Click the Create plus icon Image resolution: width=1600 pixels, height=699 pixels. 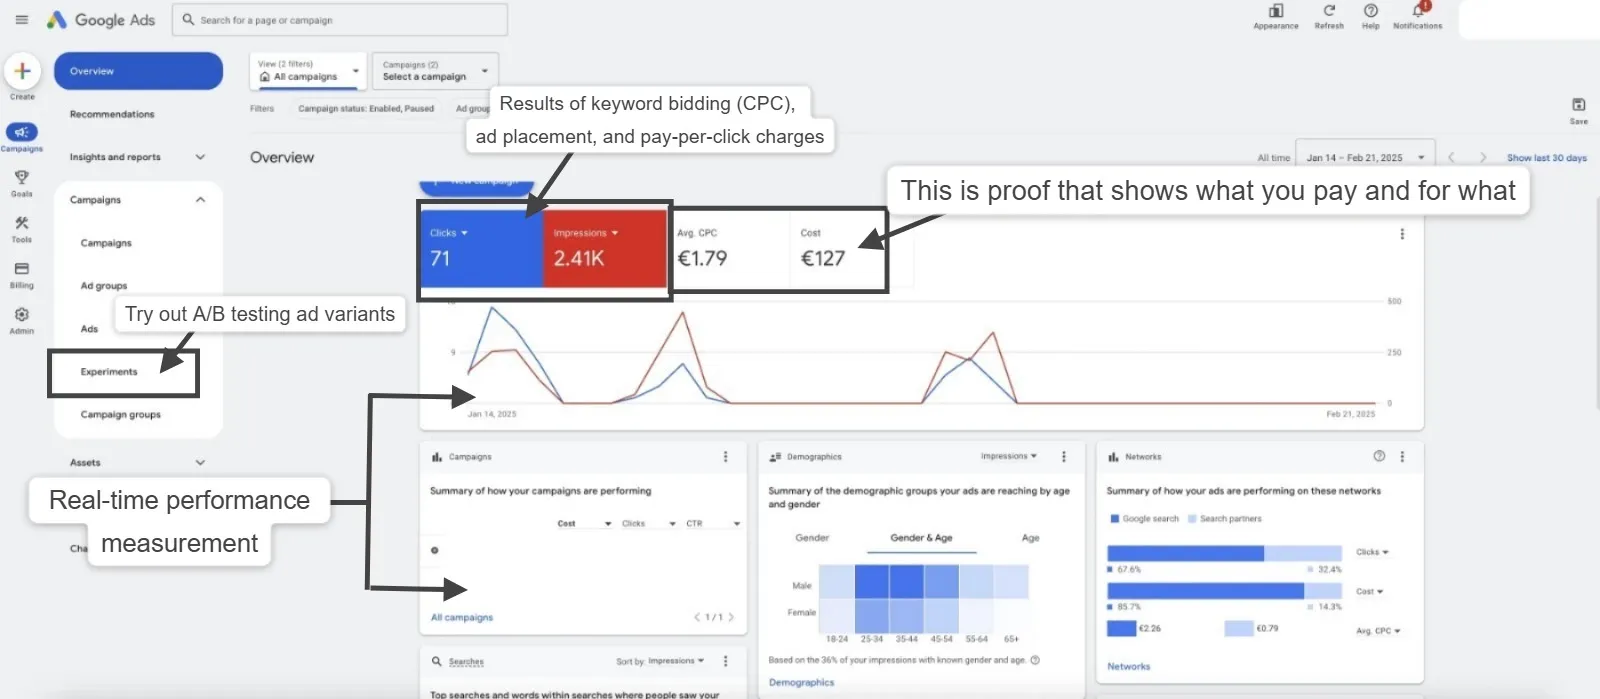click(x=22, y=72)
